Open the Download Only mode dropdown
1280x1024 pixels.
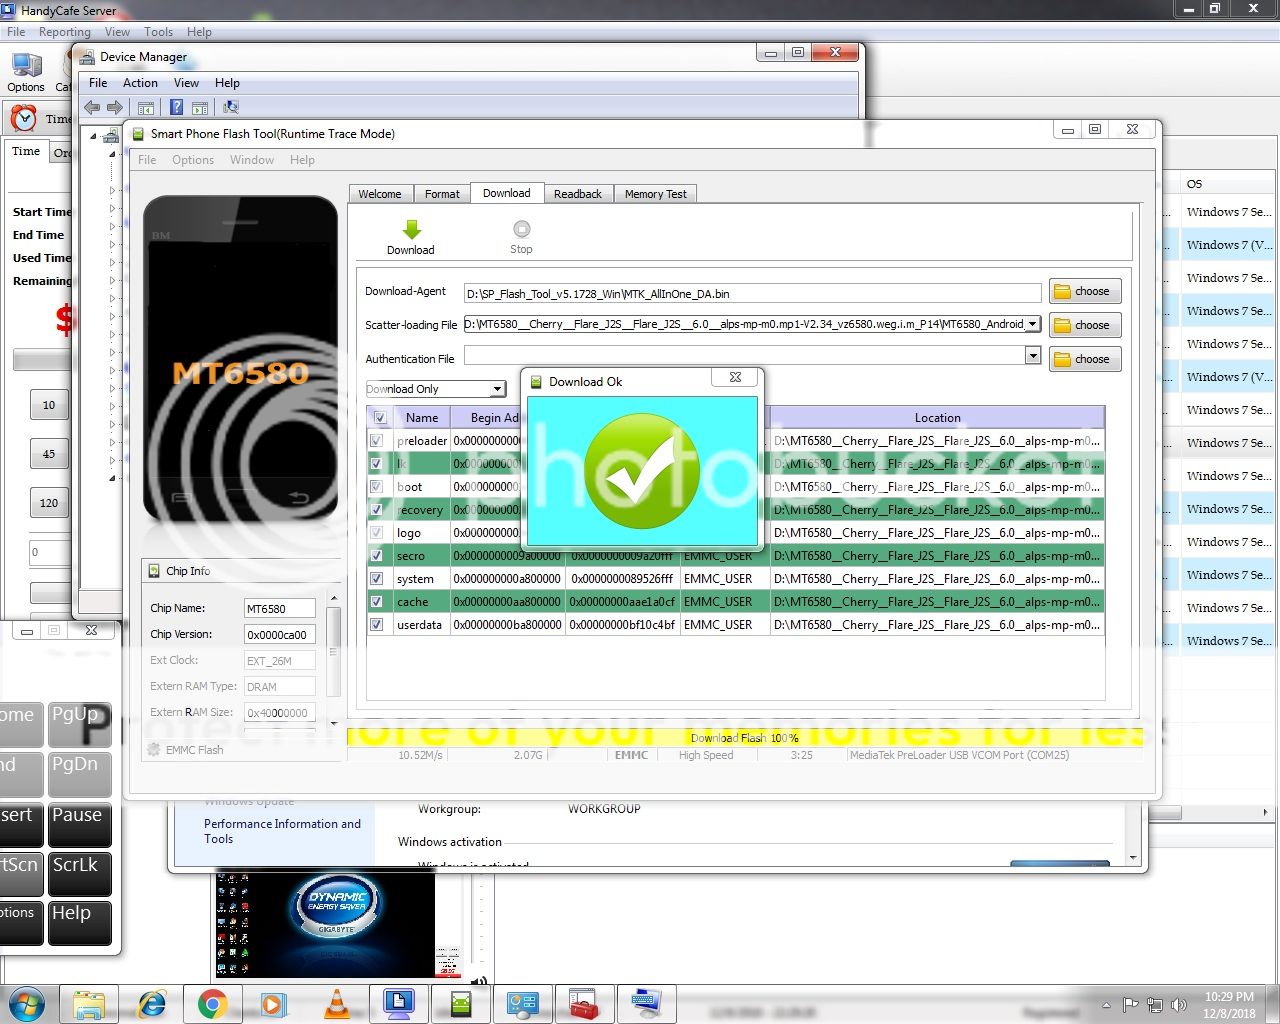coord(497,389)
